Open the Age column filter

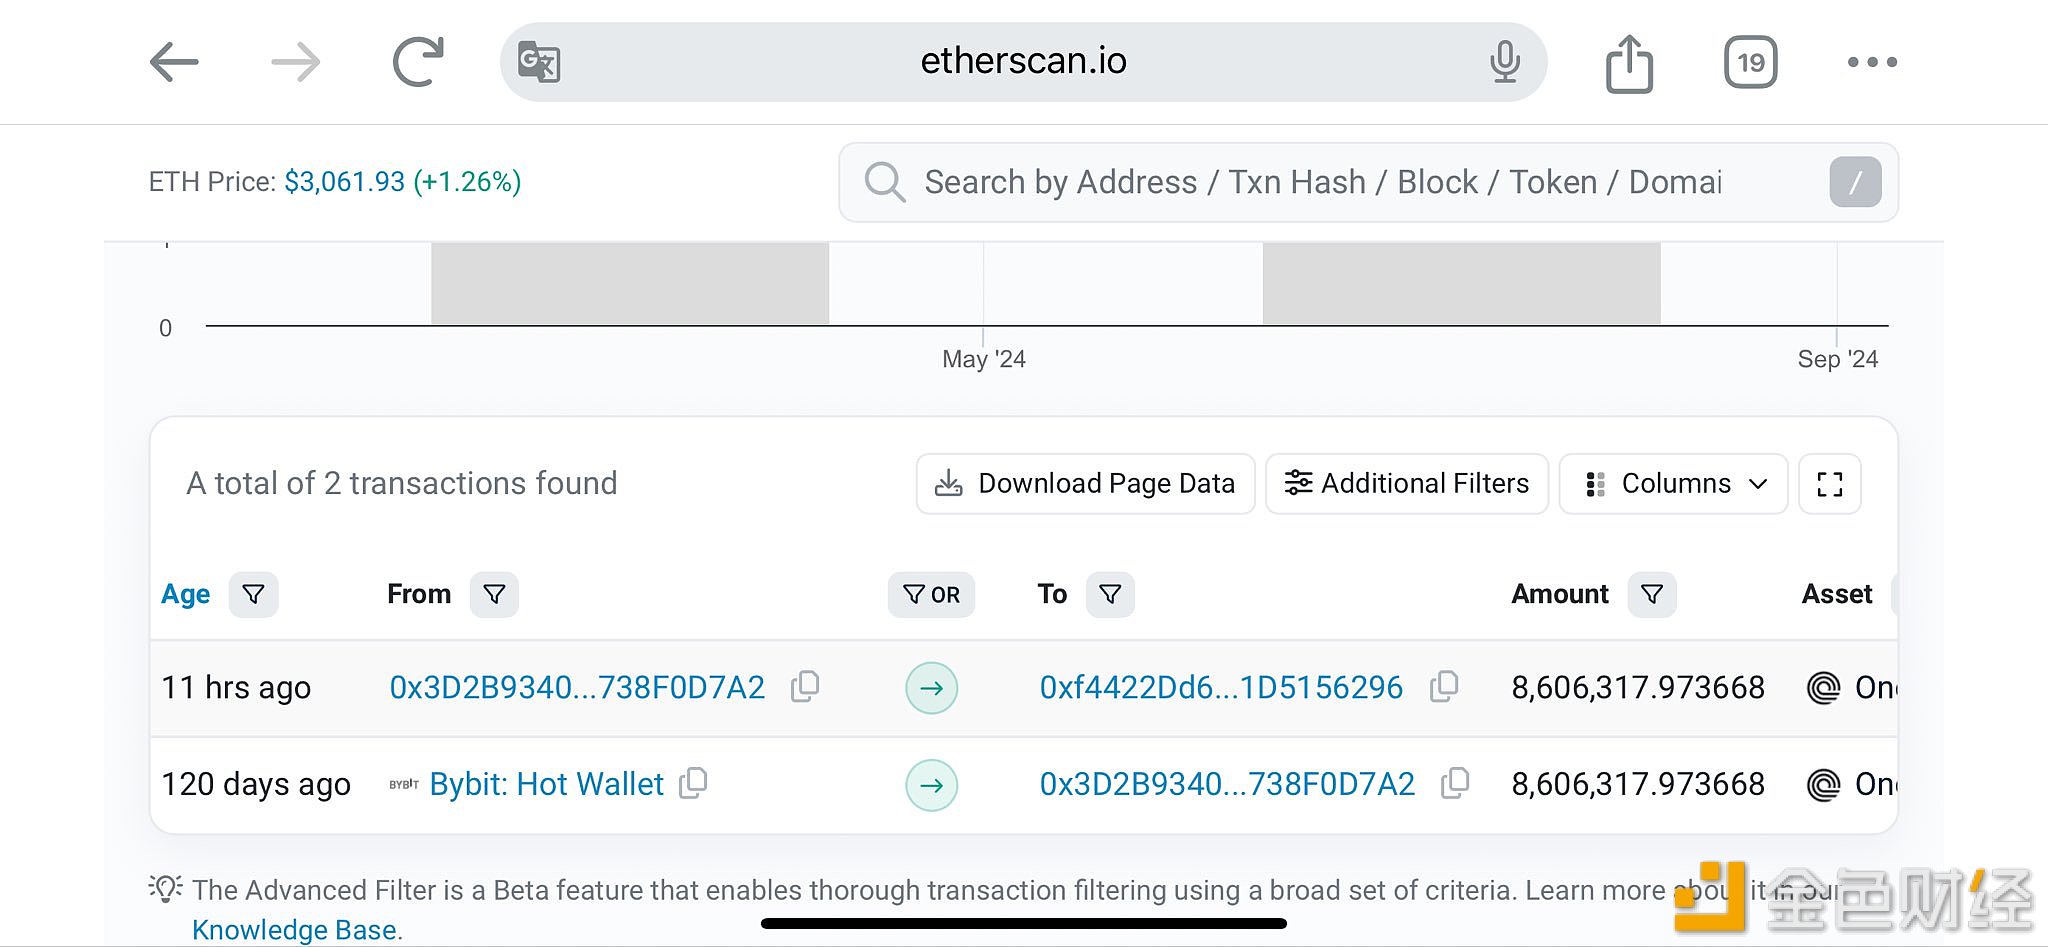[254, 595]
